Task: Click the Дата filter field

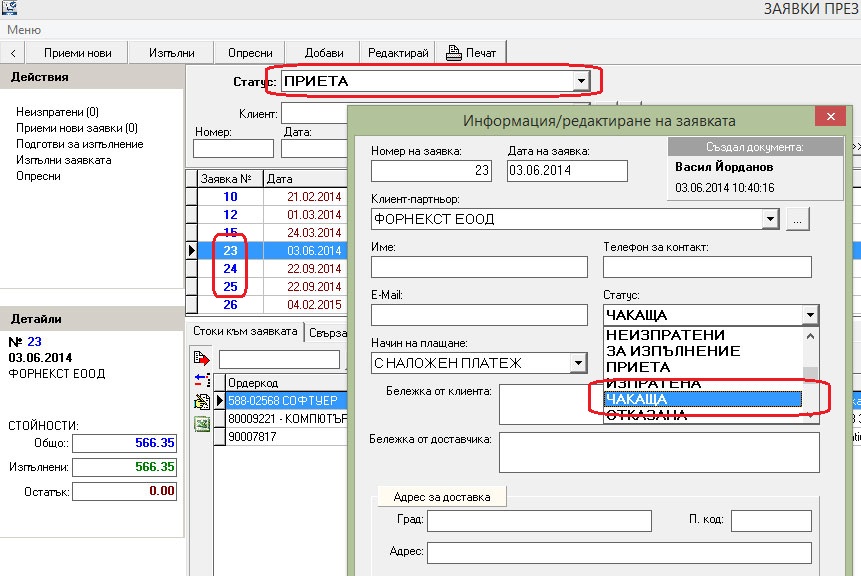Action: [314, 148]
